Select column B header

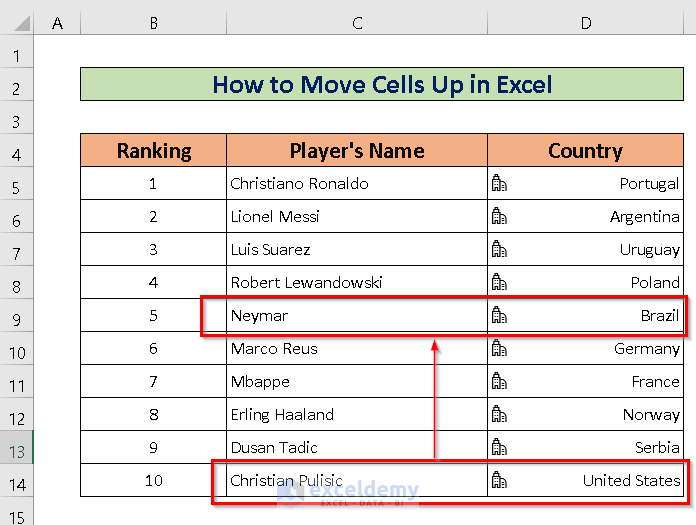tap(154, 23)
